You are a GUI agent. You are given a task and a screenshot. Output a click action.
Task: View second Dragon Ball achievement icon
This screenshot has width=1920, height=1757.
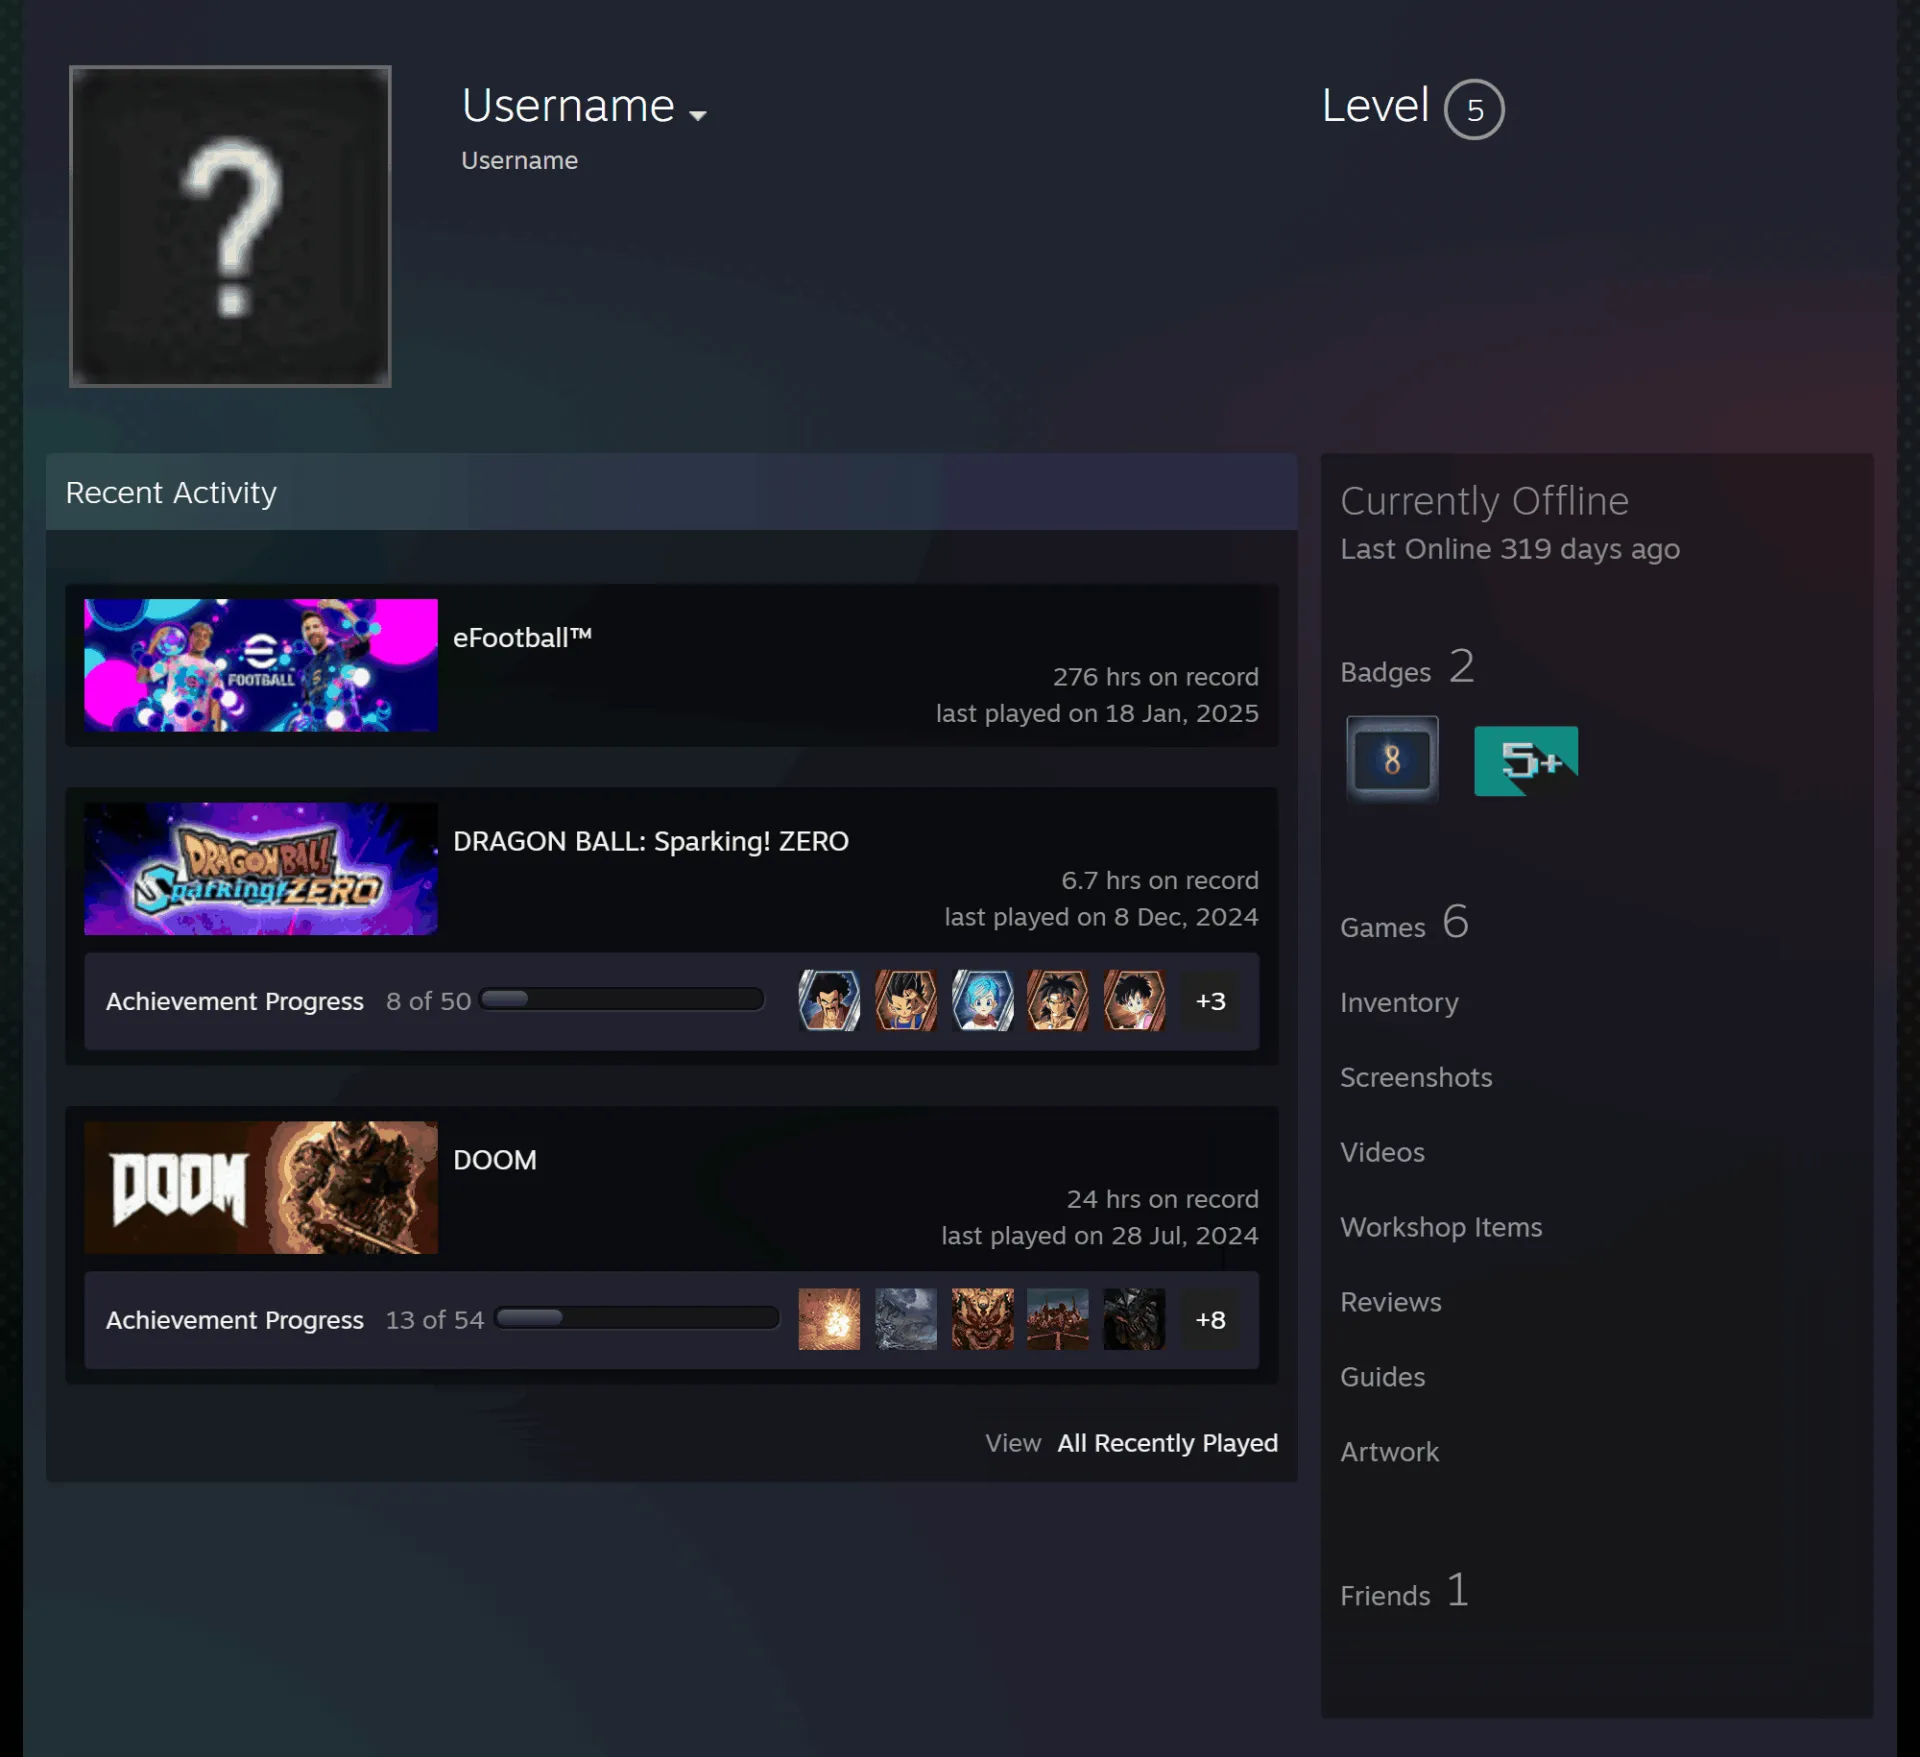coord(906,1001)
